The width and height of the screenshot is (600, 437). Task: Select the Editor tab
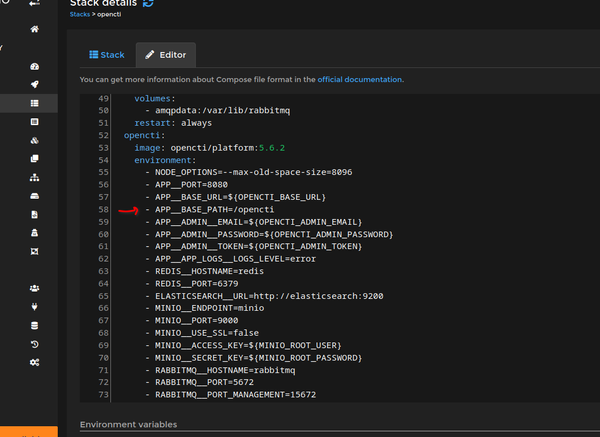tap(166, 55)
